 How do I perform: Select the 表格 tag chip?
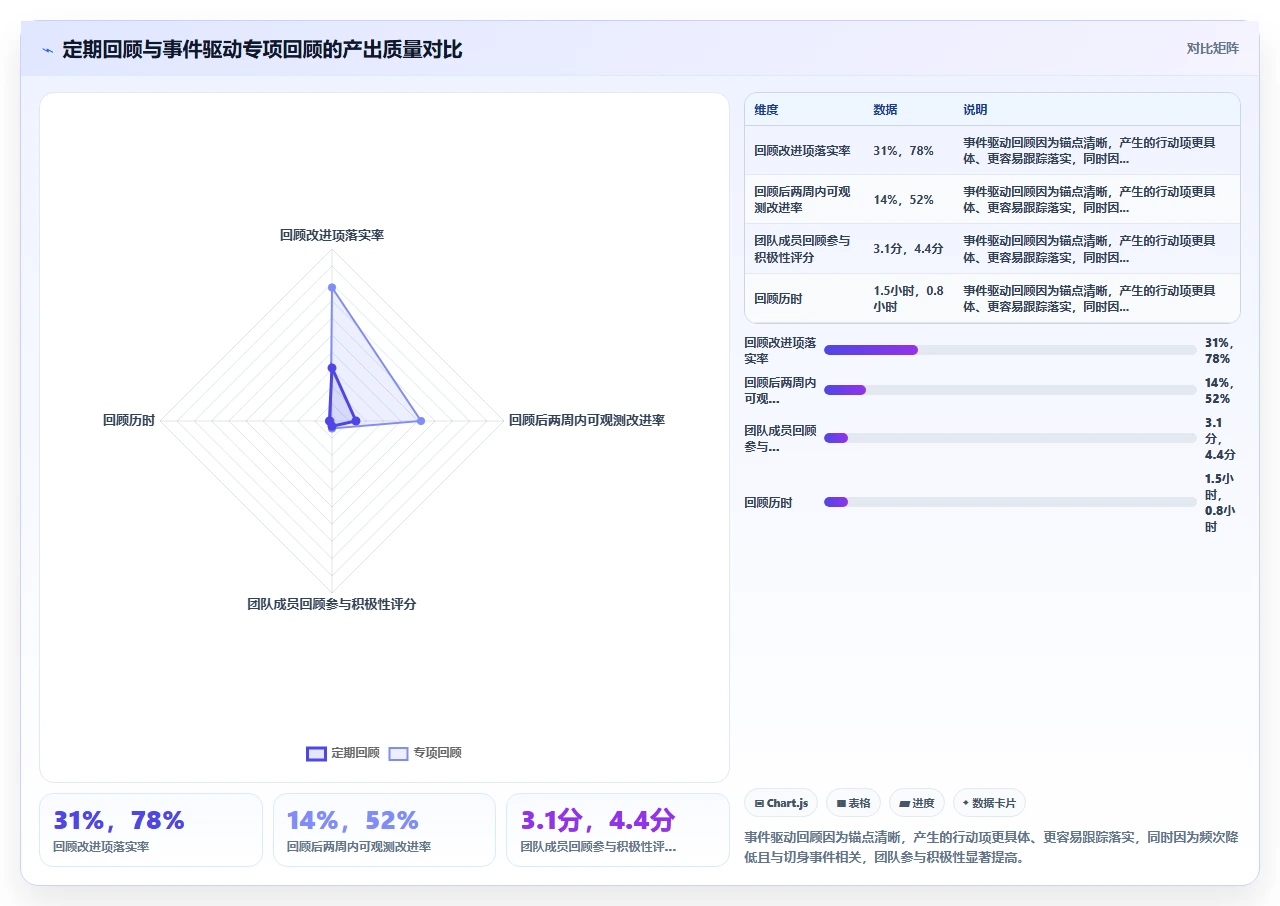coord(853,803)
